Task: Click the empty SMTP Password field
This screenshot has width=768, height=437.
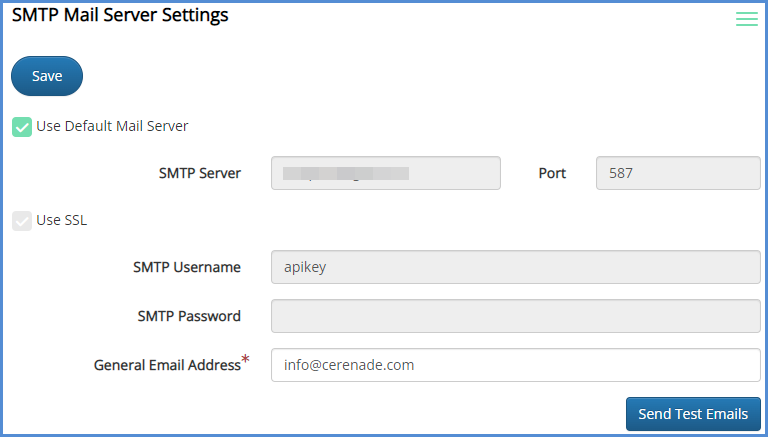Action: click(x=515, y=316)
